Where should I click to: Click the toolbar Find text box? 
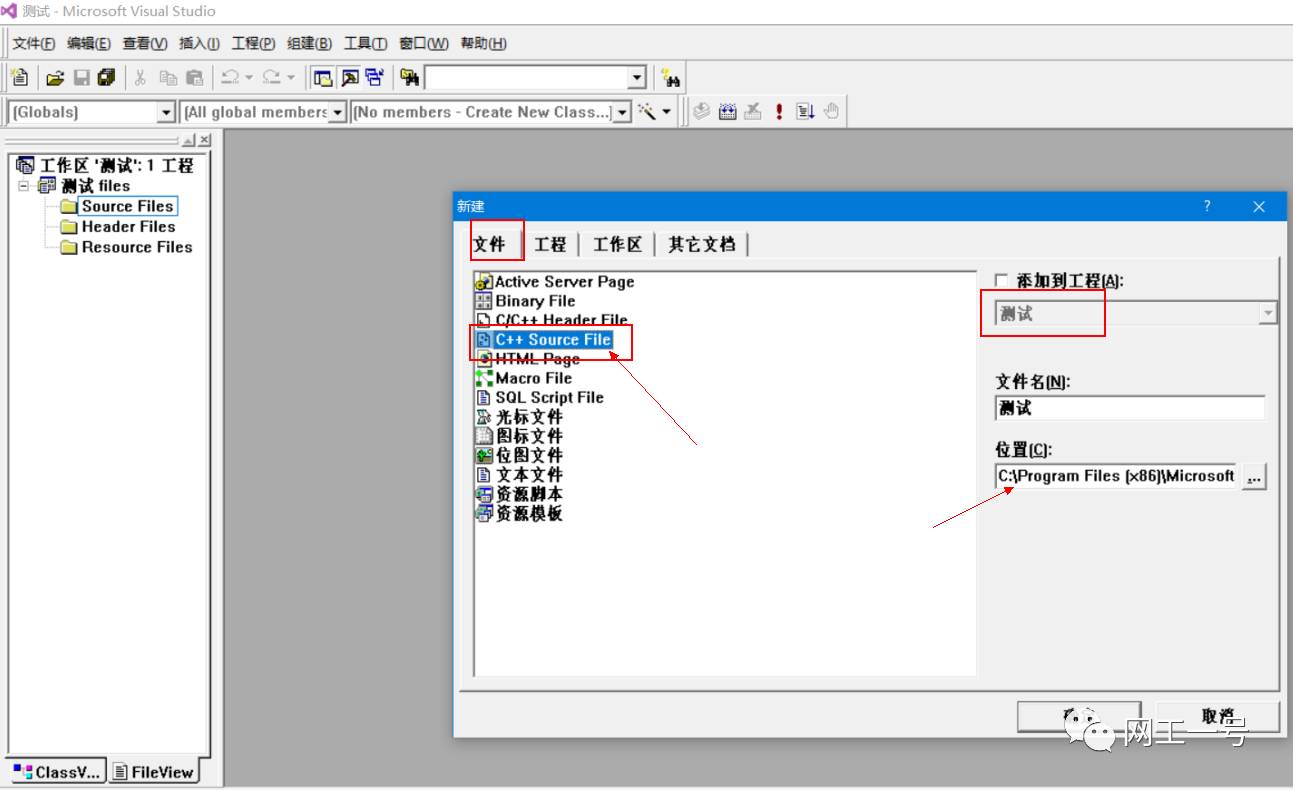point(527,78)
